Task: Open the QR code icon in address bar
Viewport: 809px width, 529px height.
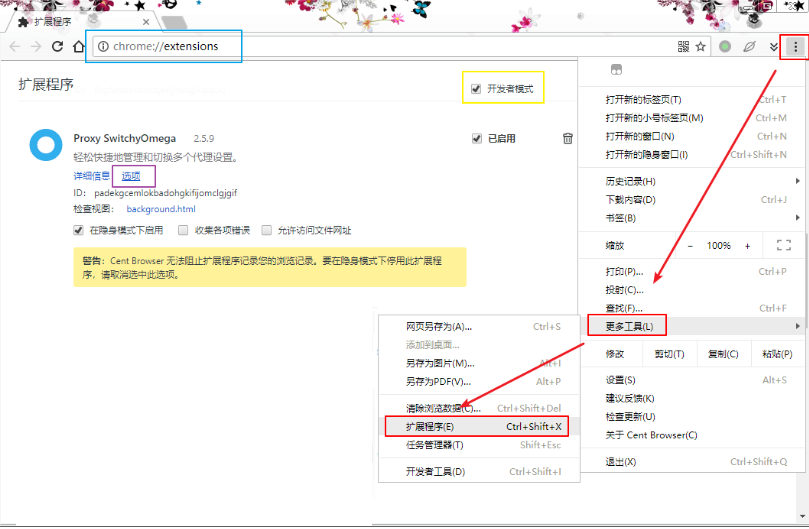Action: tap(683, 47)
